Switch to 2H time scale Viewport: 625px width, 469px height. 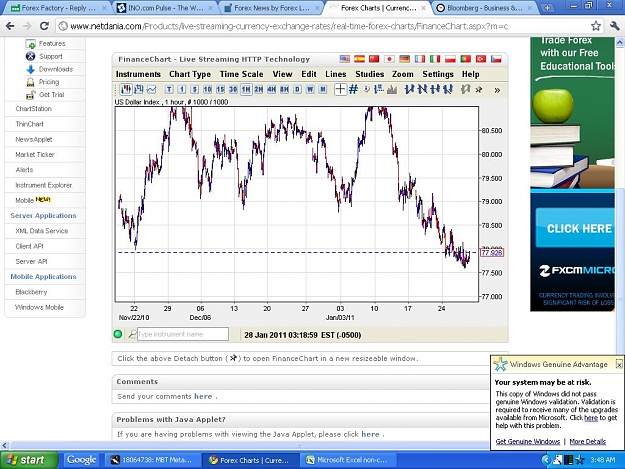coord(259,90)
